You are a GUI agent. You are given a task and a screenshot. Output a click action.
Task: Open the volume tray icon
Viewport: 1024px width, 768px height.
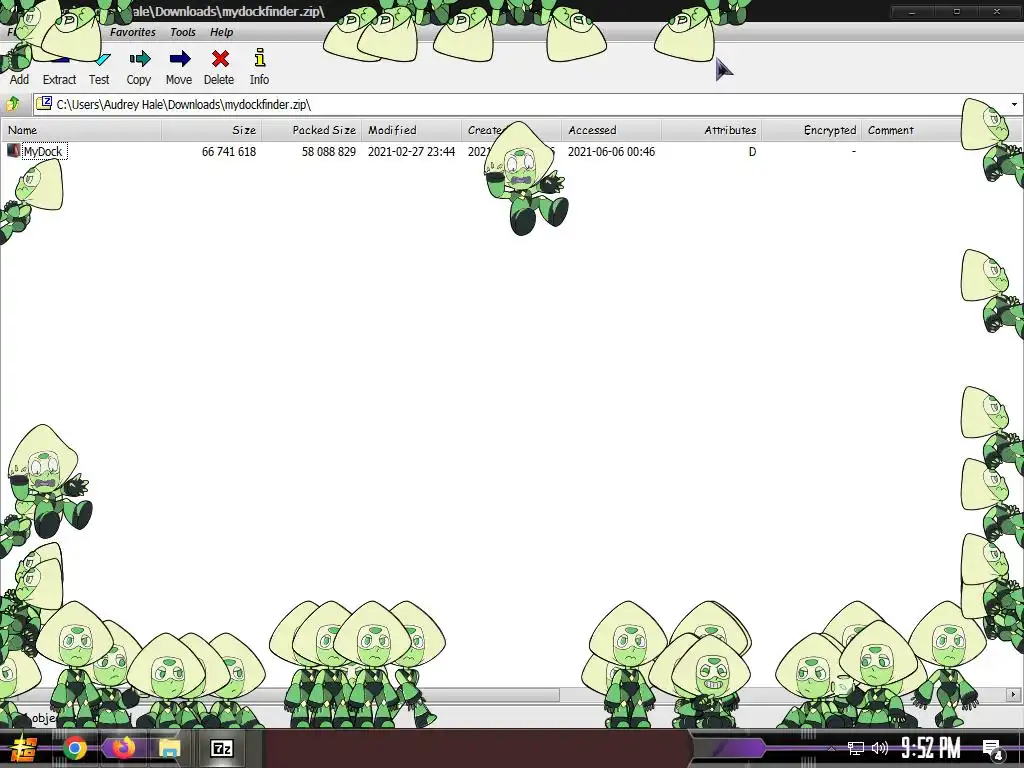coord(880,748)
